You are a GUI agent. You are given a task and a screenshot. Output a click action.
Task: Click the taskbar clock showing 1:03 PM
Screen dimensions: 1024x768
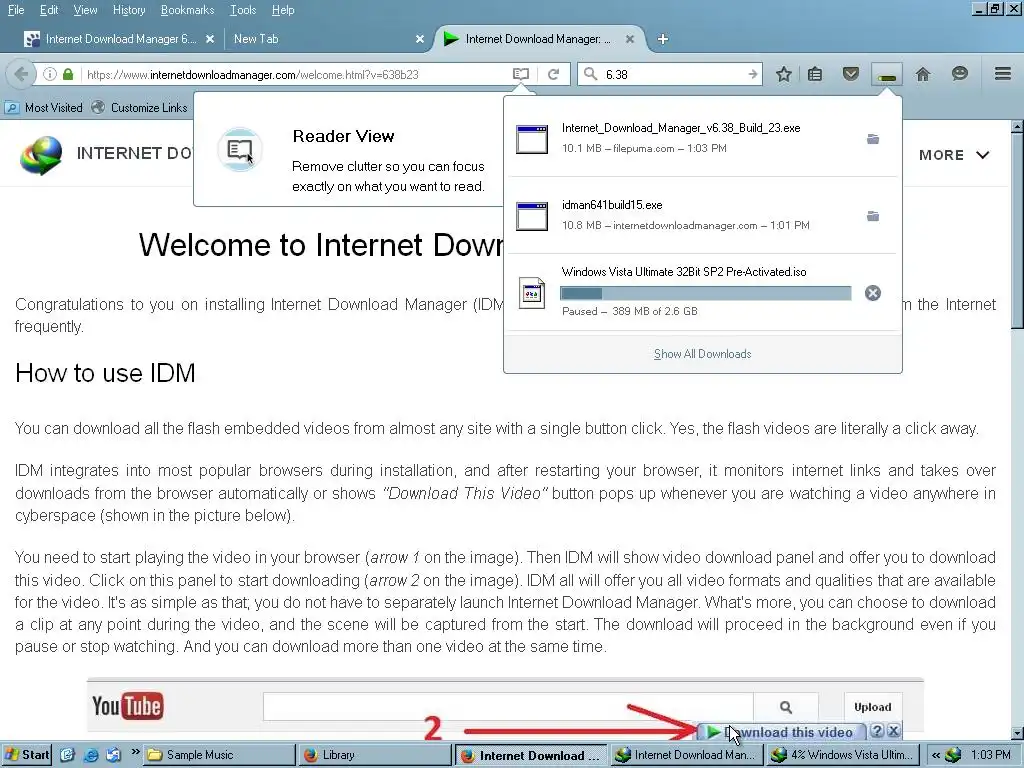click(x=990, y=755)
